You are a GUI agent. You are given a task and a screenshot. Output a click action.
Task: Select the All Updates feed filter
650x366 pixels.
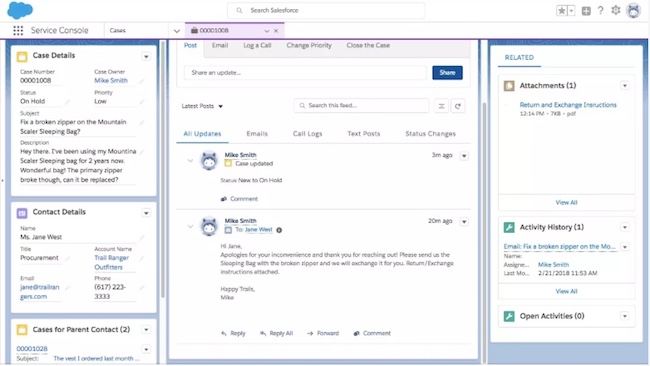[x=202, y=134]
